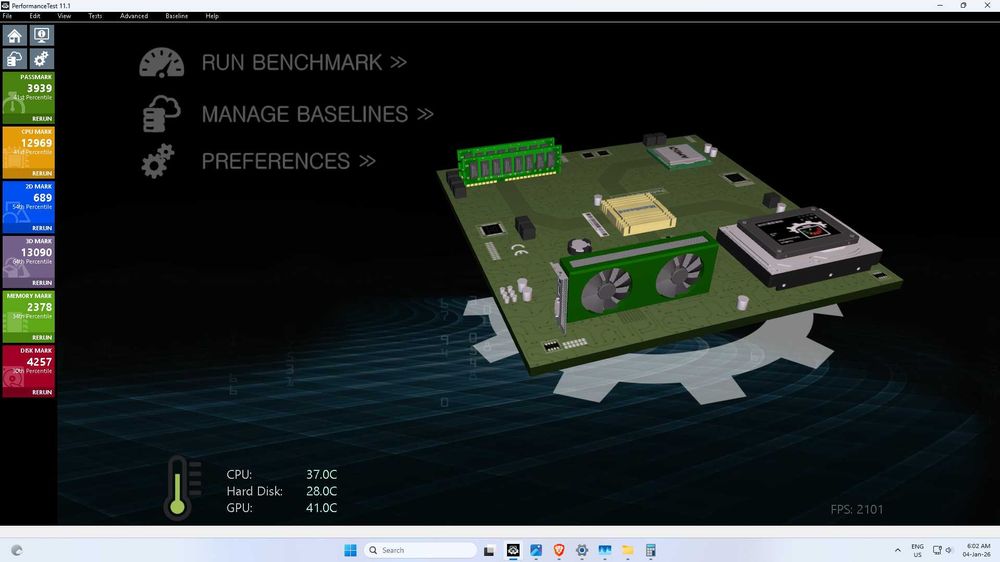This screenshot has width=1000, height=562.
Task: Rerun the Disk Mark test
Action: pyautogui.click(x=42, y=392)
